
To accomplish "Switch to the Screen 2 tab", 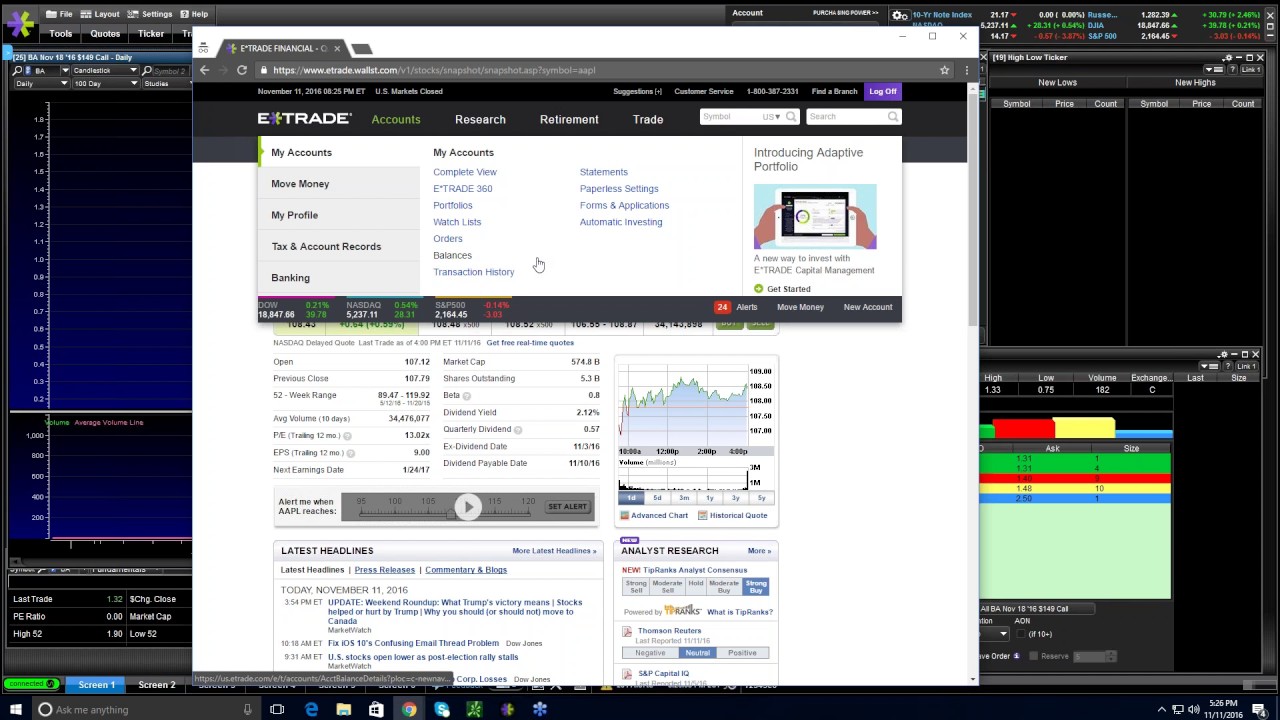I will pyautogui.click(x=157, y=685).
